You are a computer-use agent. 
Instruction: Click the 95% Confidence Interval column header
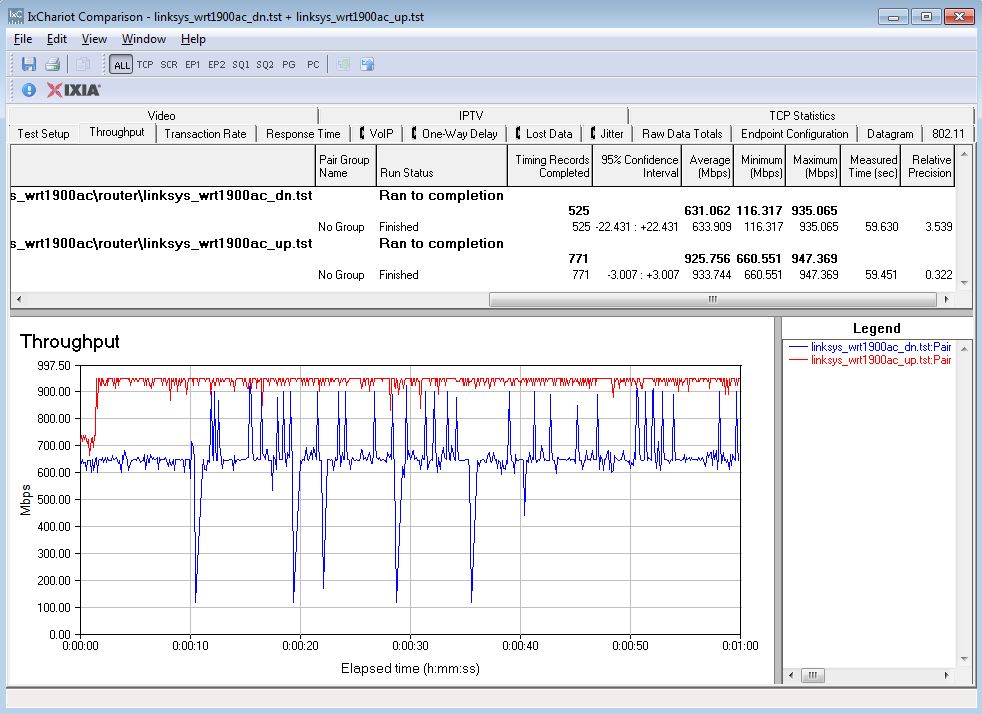click(636, 166)
